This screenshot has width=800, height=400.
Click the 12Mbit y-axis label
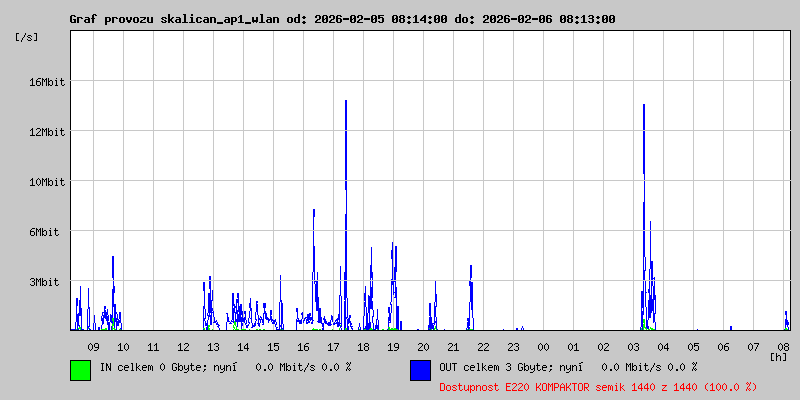[x=46, y=132]
